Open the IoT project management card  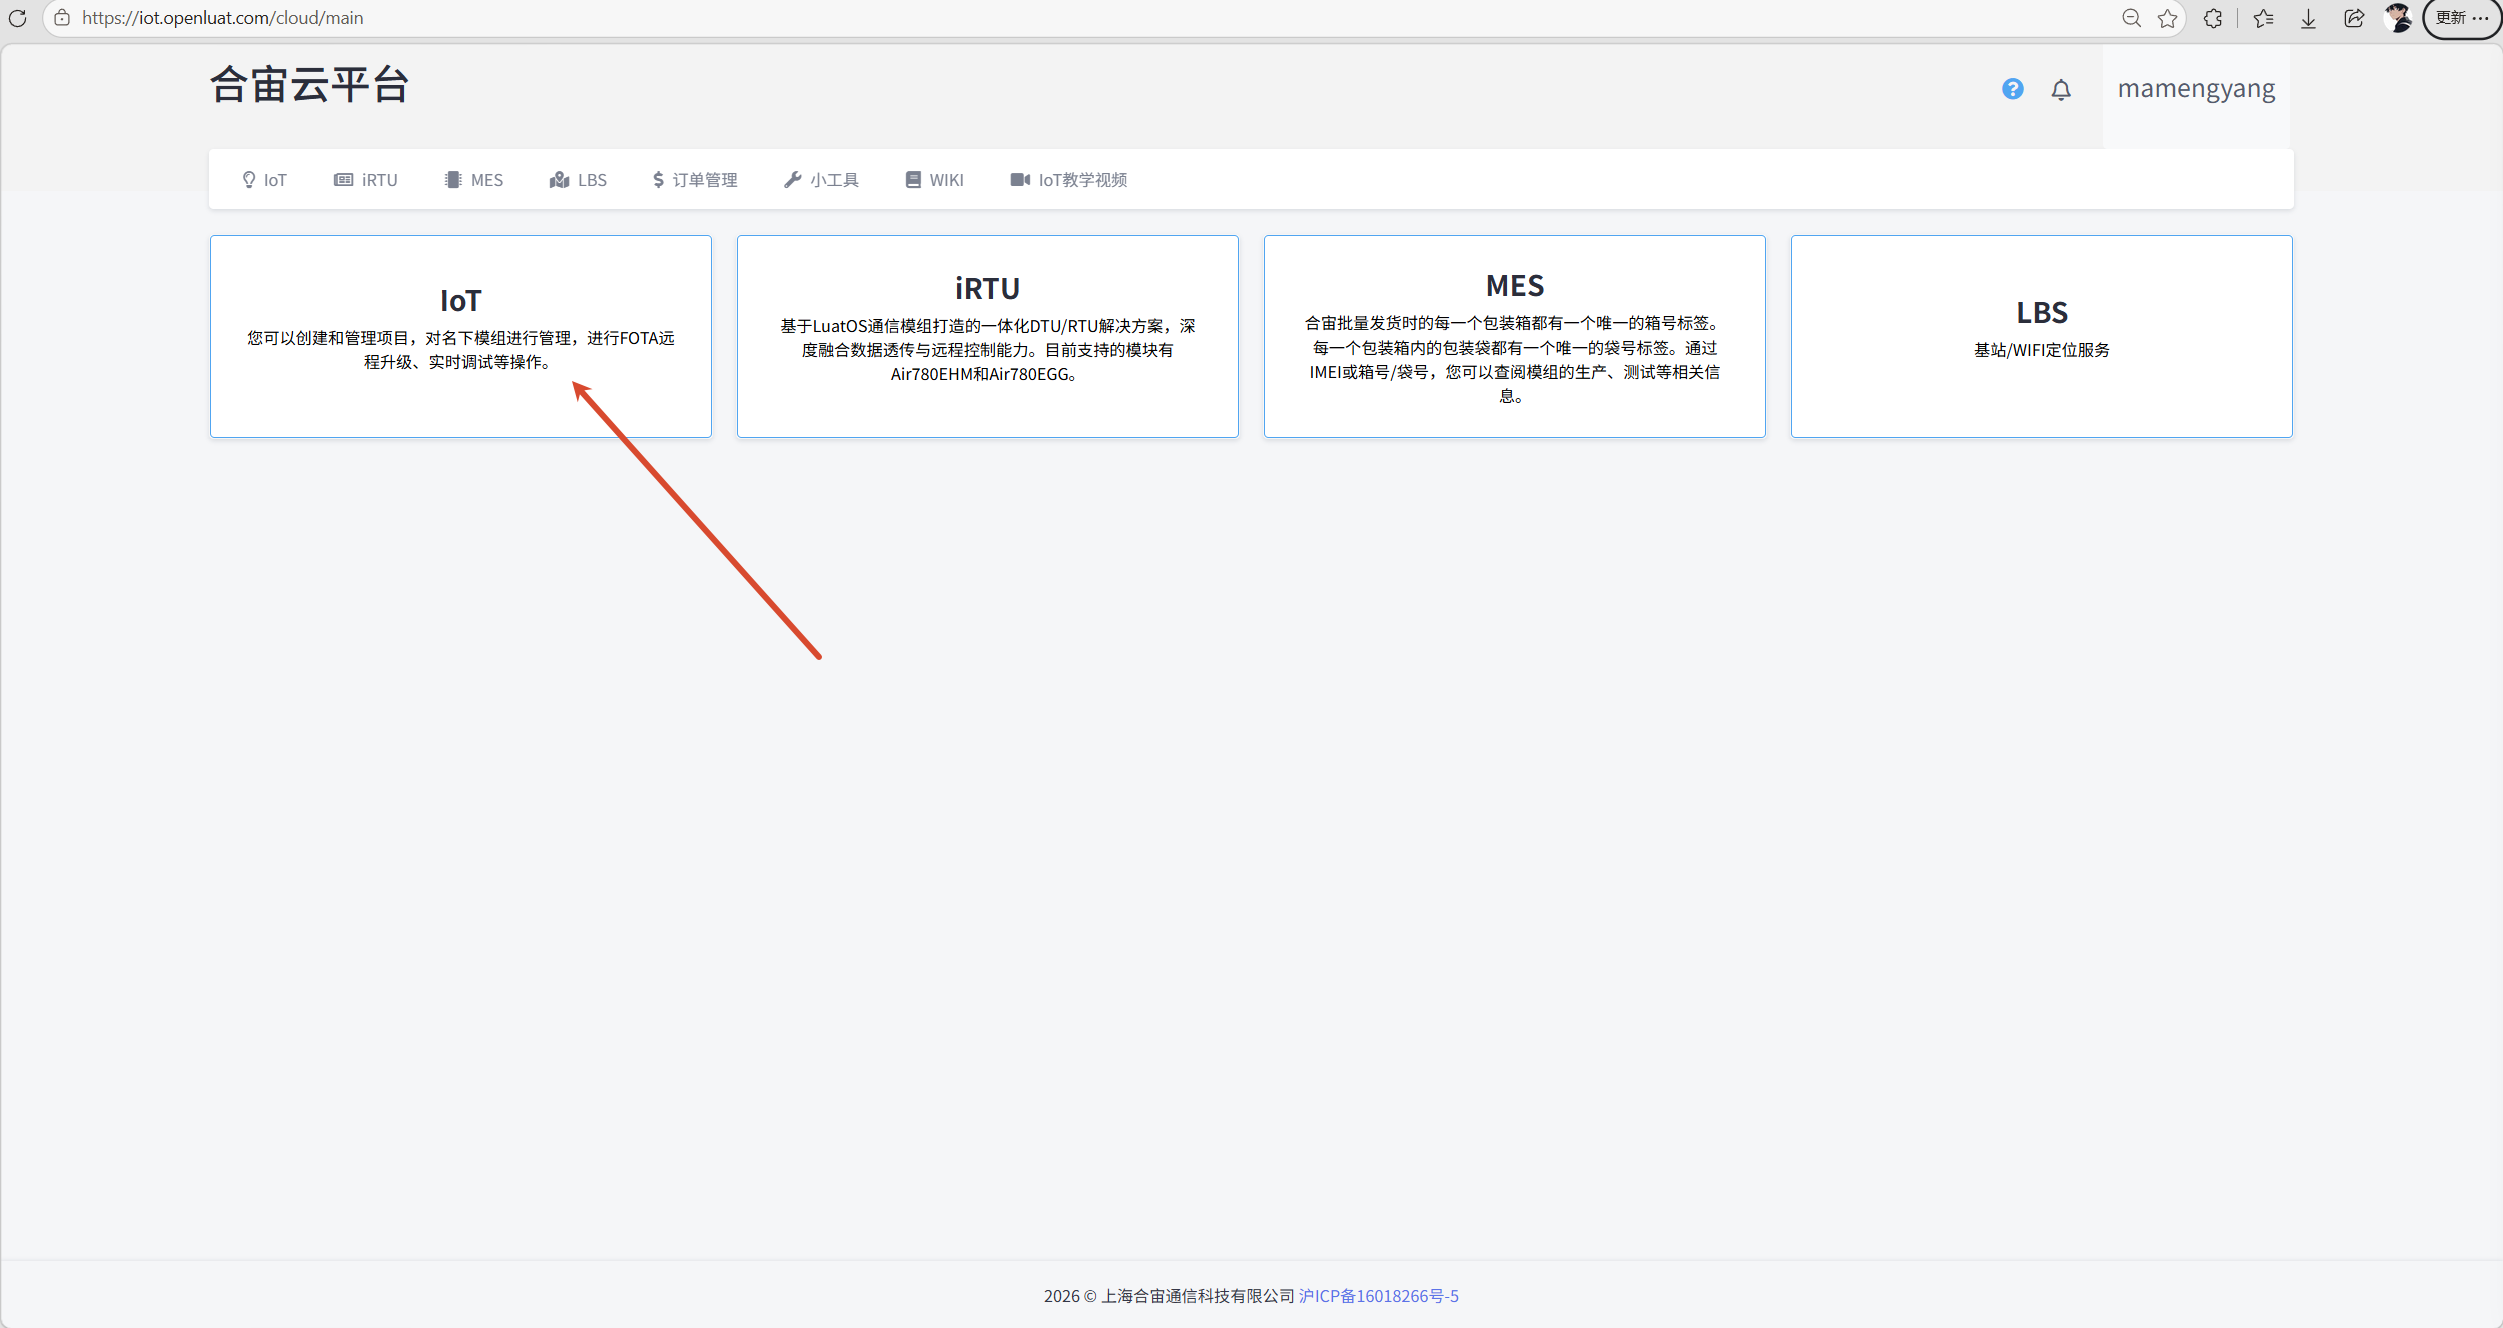pyautogui.click(x=461, y=336)
